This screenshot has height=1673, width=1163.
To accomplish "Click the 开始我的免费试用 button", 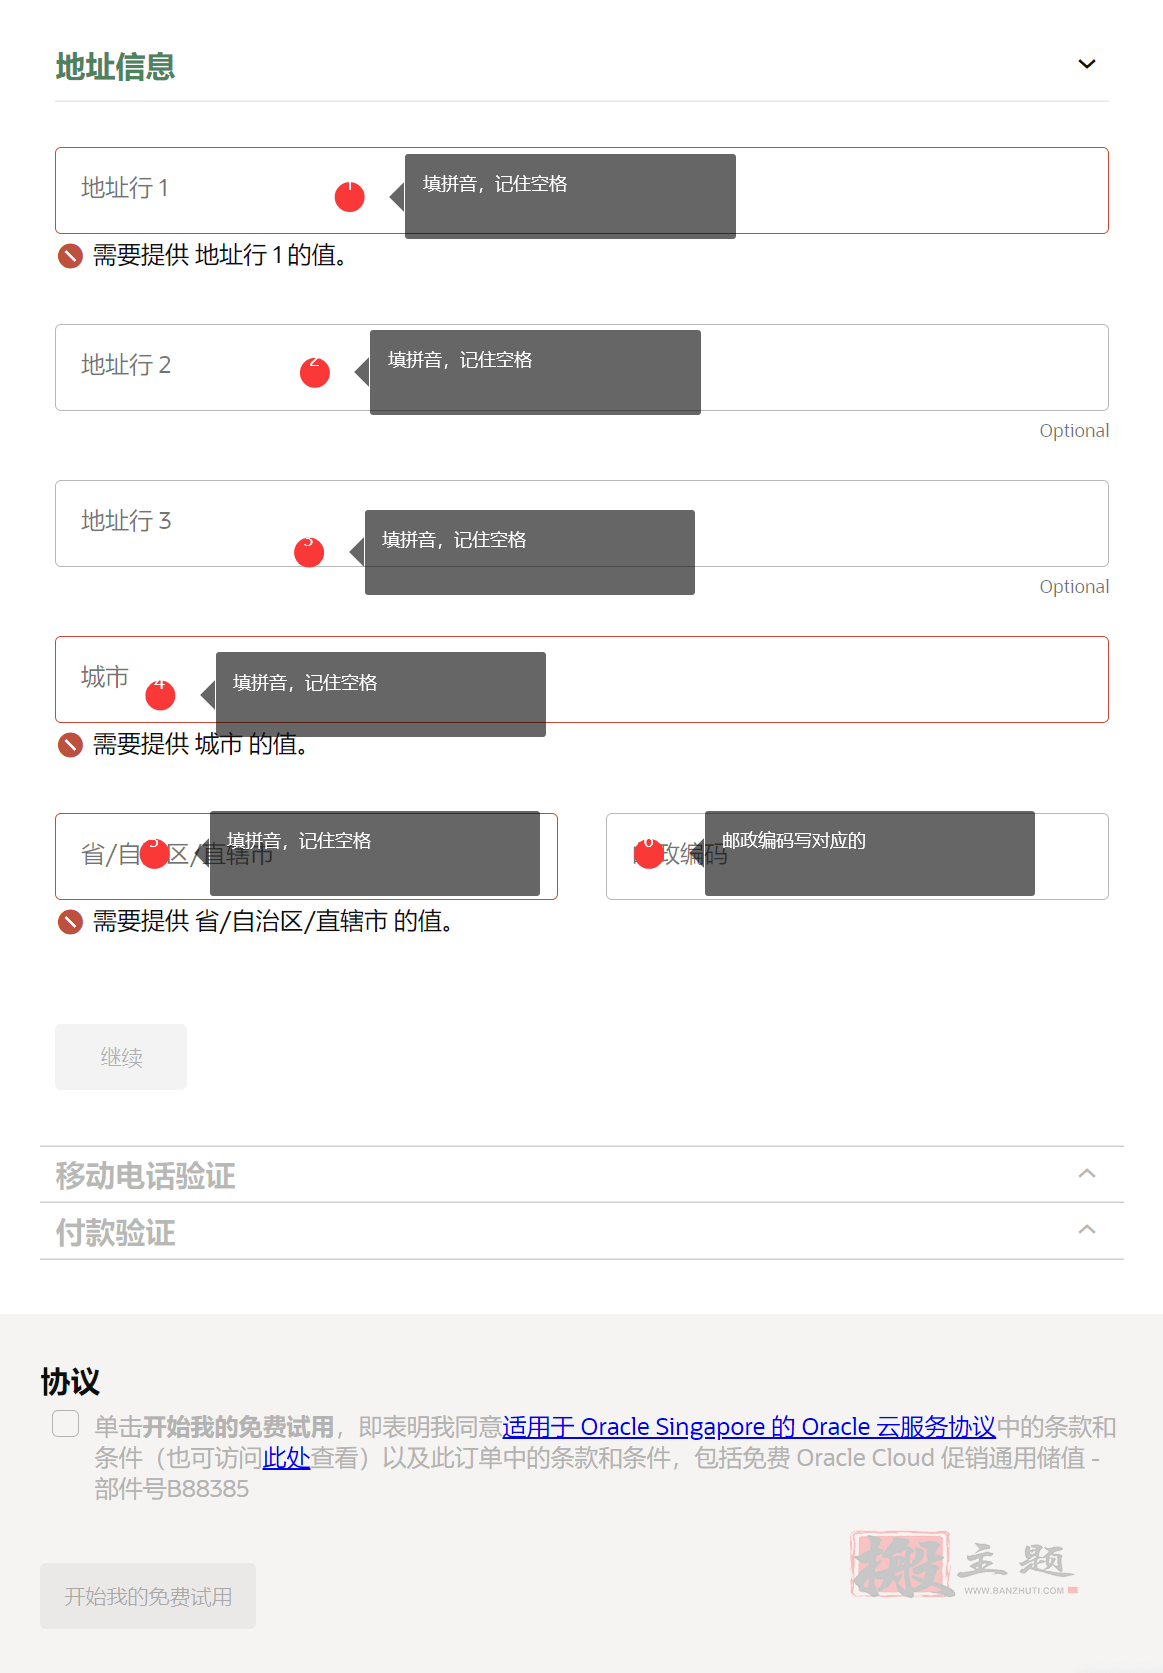I will tap(148, 1596).
